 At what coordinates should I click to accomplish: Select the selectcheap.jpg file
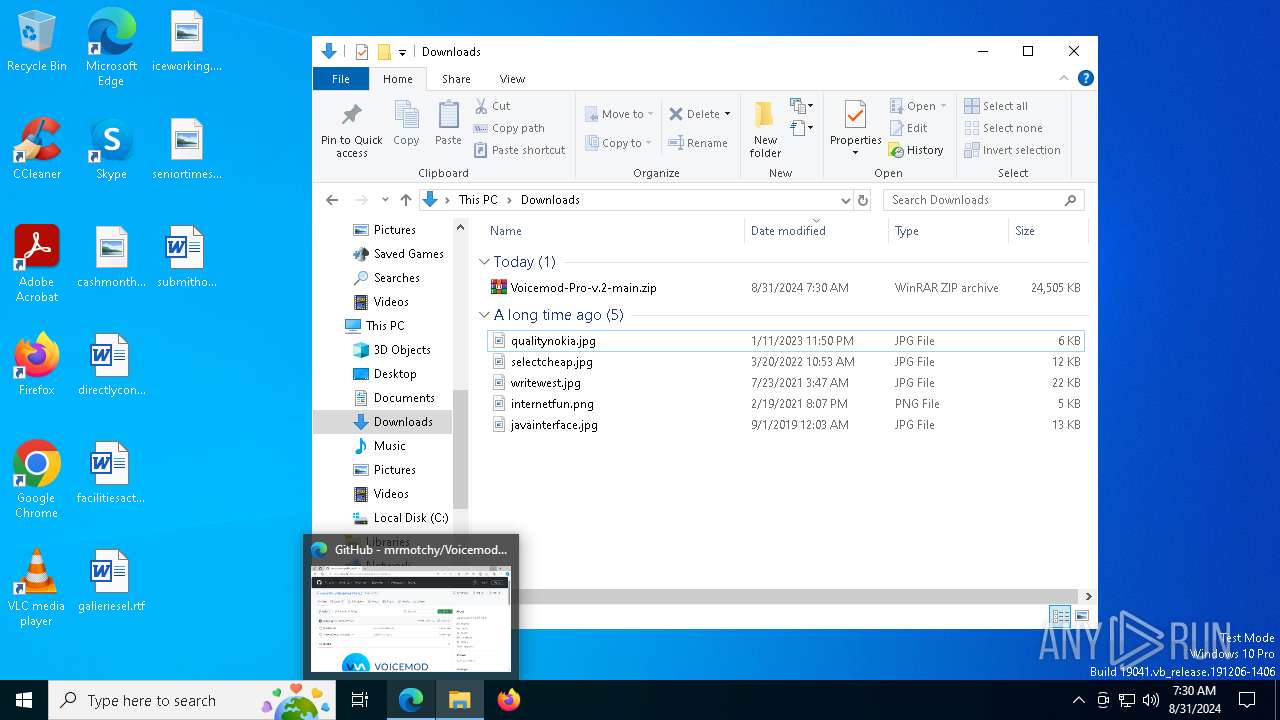pyautogui.click(x=784, y=362)
